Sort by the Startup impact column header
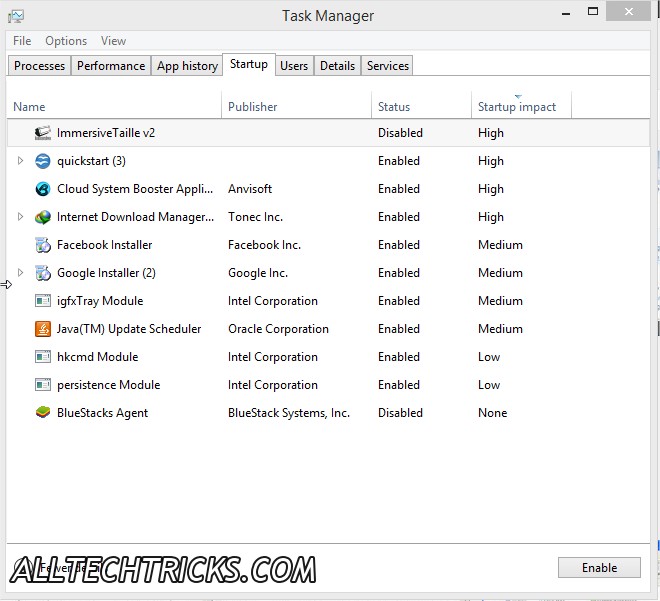Image resolution: width=660 pixels, height=601 pixels. pos(521,106)
